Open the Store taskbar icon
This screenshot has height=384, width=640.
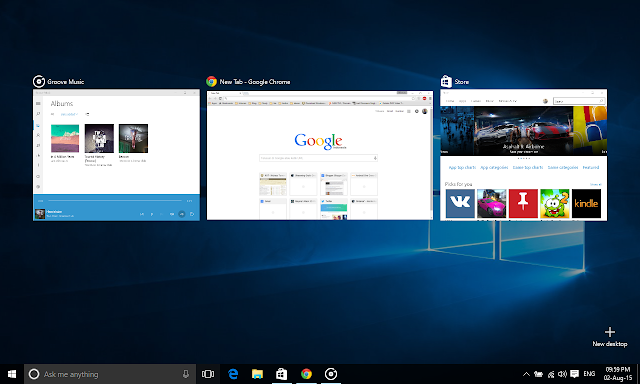point(282,374)
